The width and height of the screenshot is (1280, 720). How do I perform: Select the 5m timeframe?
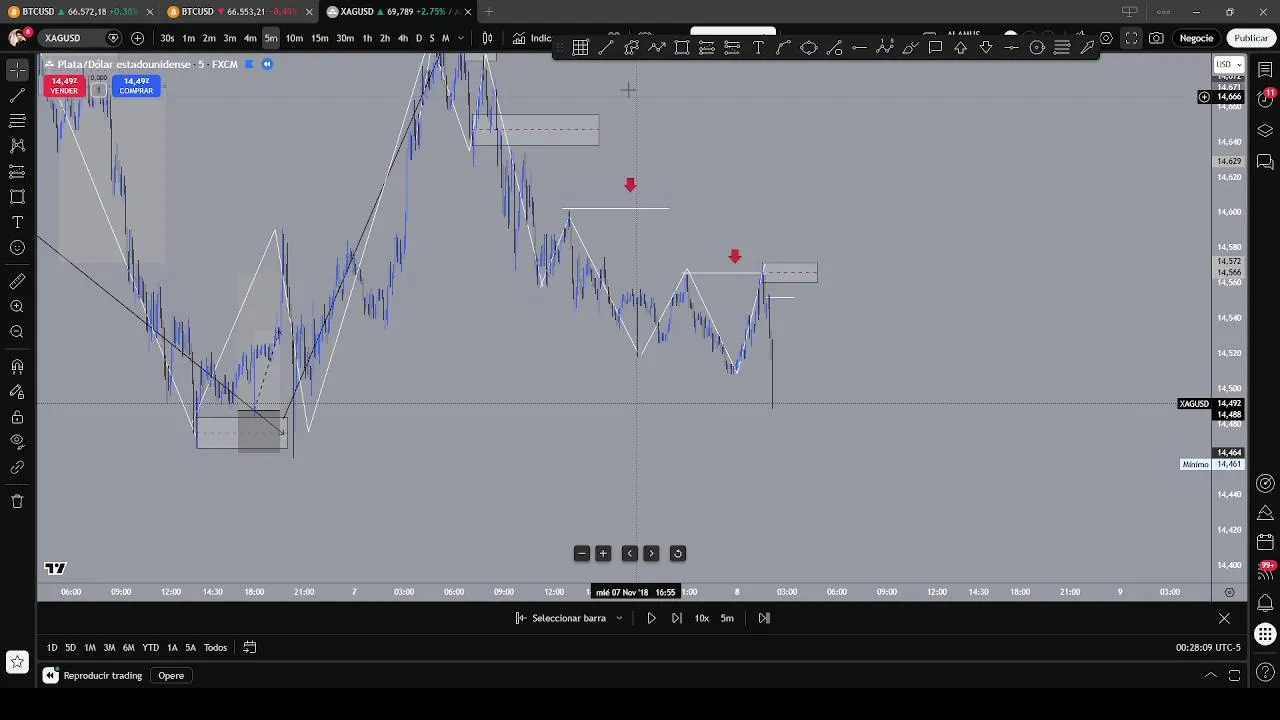point(271,38)
